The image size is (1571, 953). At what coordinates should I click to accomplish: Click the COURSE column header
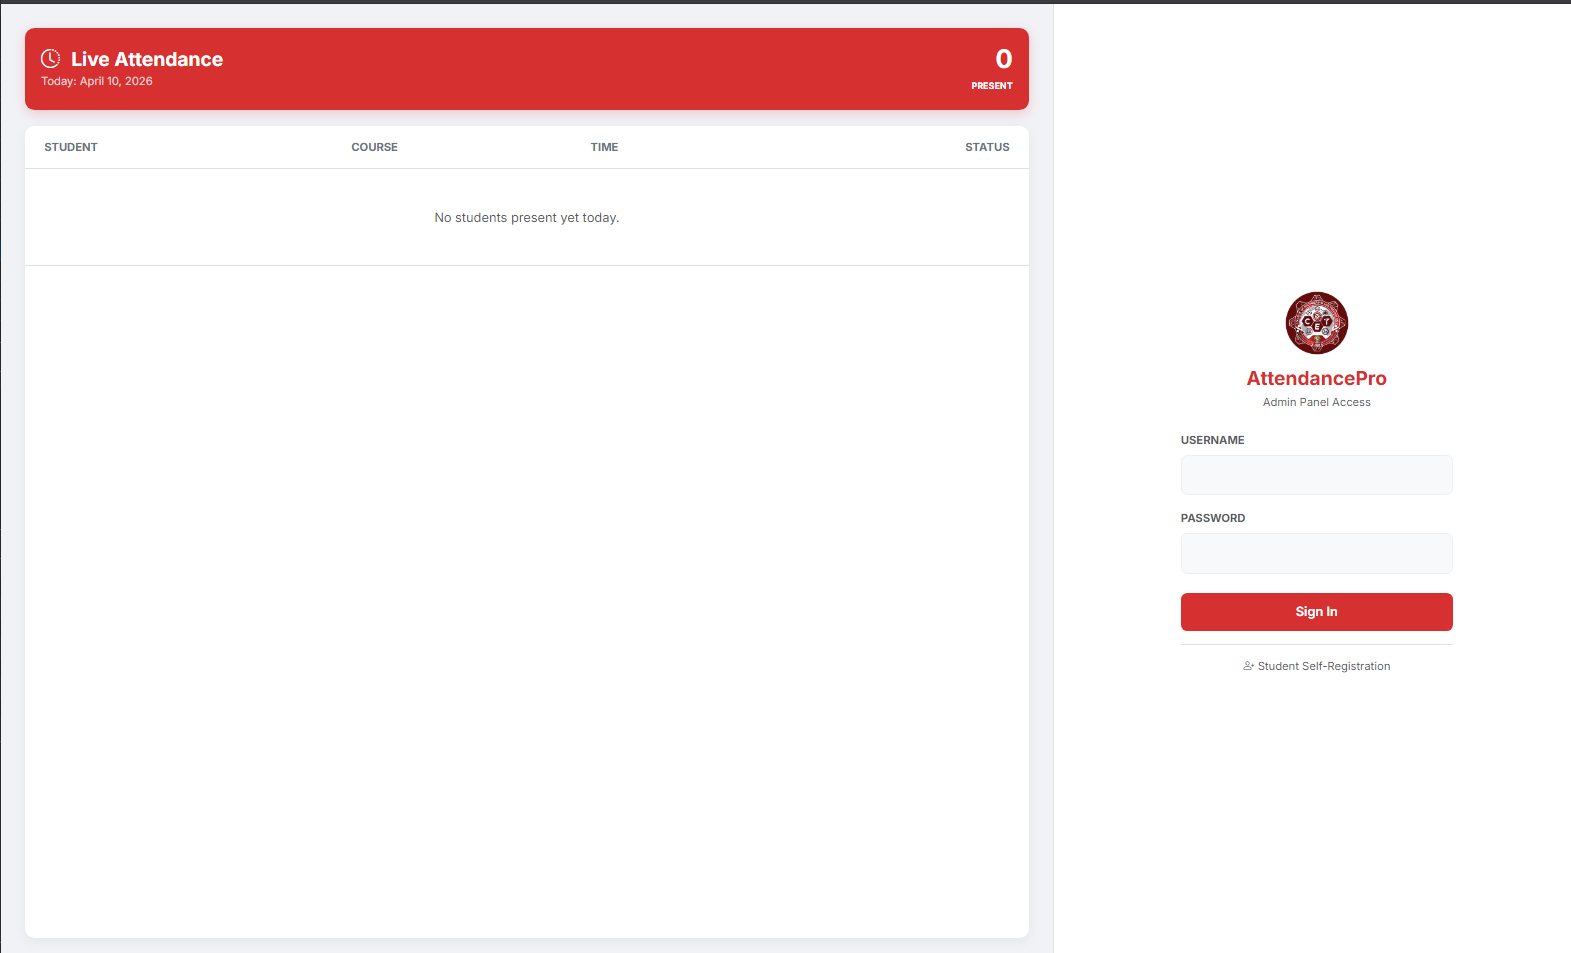point(374,147)
